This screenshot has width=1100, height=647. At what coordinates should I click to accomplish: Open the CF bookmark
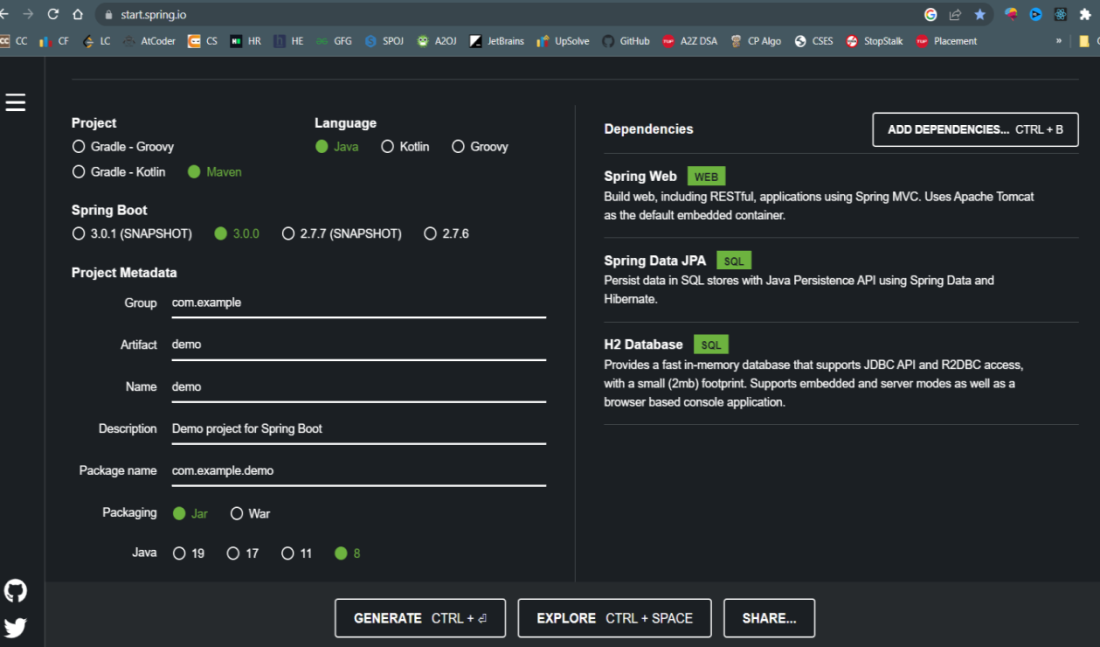[55, 41]
